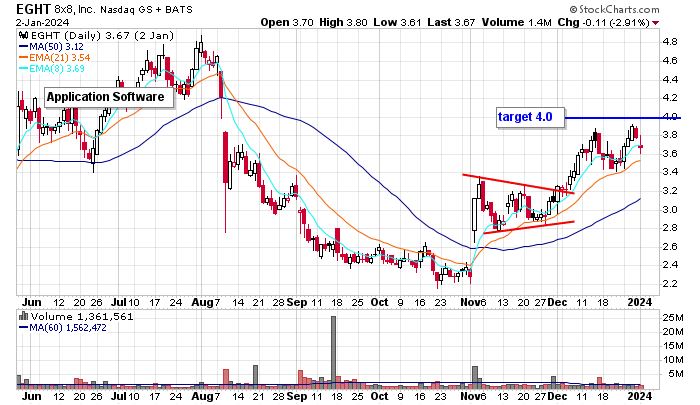Click the target 4.0 annotation box

[x=530, y=117]
